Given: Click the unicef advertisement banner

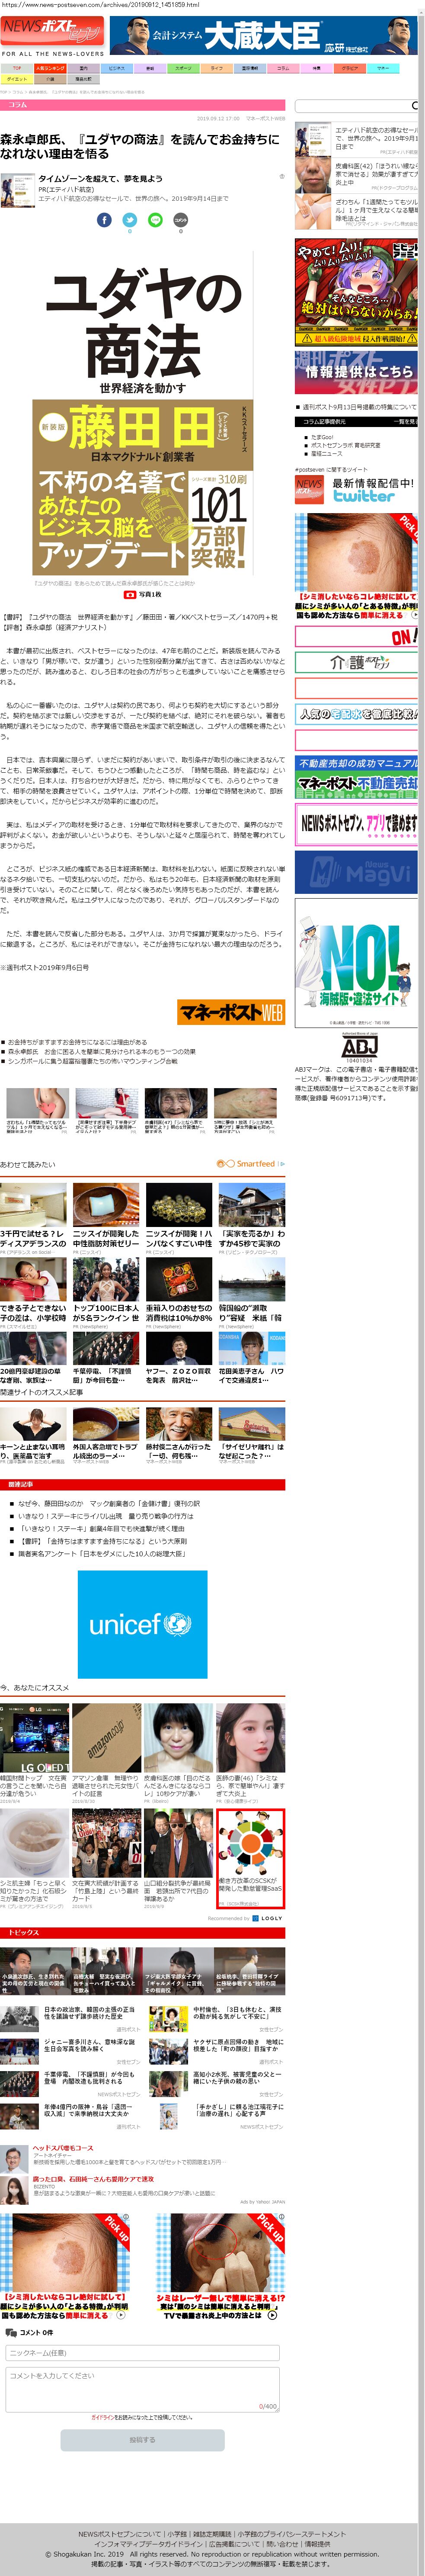Looking at the screenshot, I should [x=143, y=1624].
